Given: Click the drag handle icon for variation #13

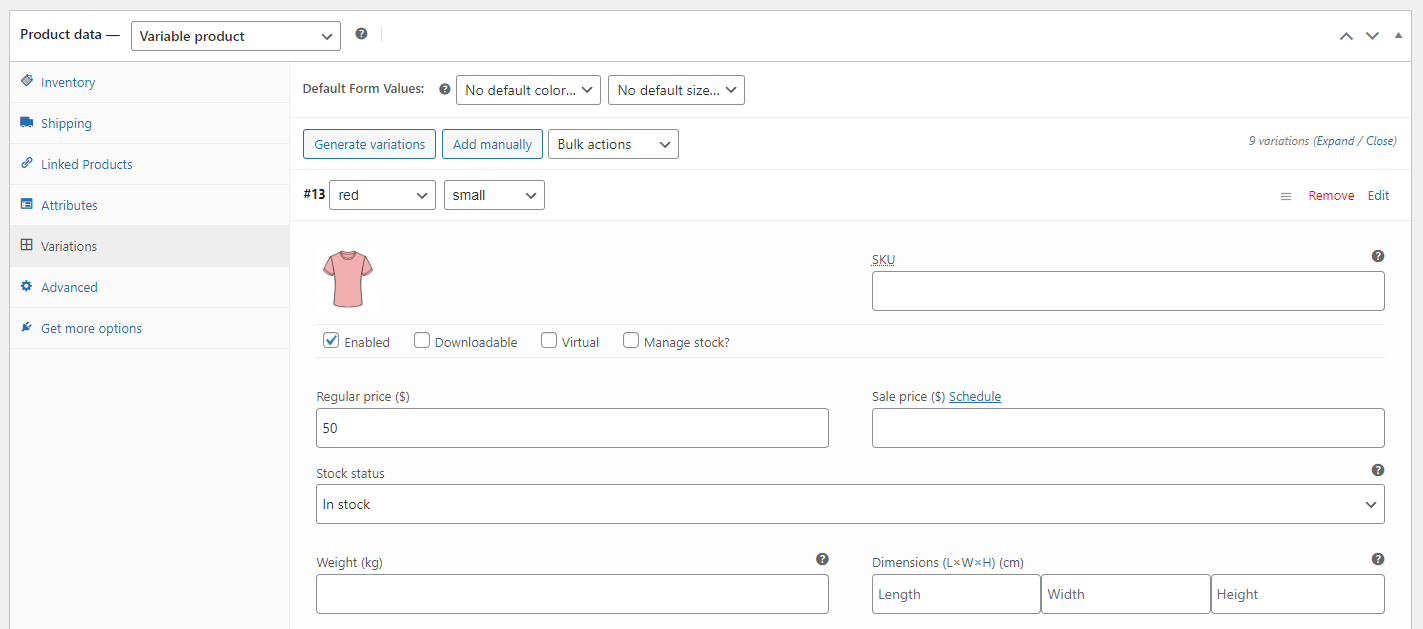Looking at the screenshot, I should point(1286,196).
